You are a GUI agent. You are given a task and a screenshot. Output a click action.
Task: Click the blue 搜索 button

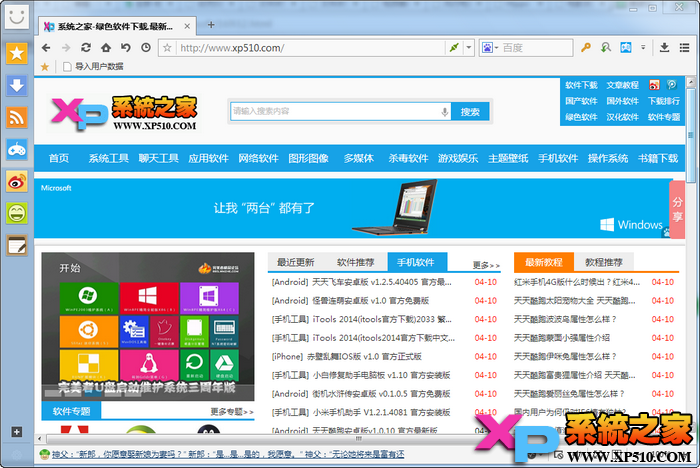click(470, 112)
